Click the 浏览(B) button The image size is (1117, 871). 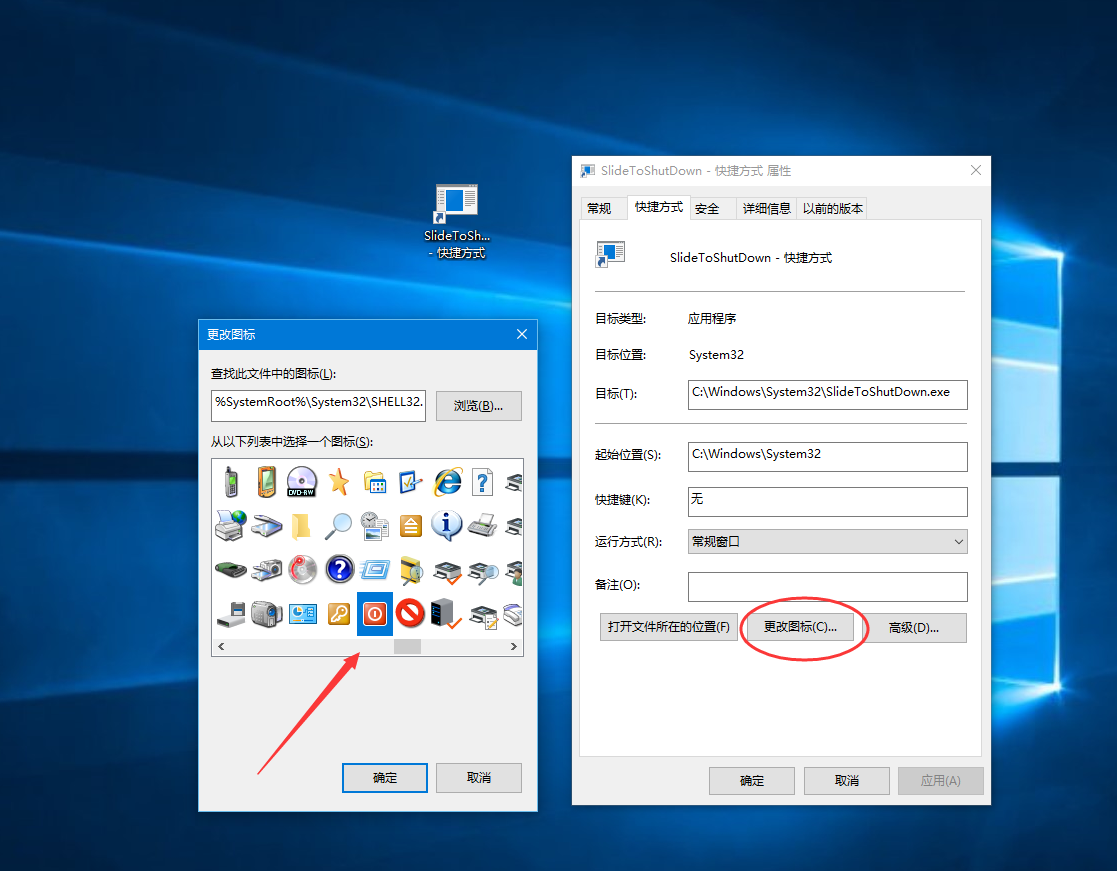478,405
